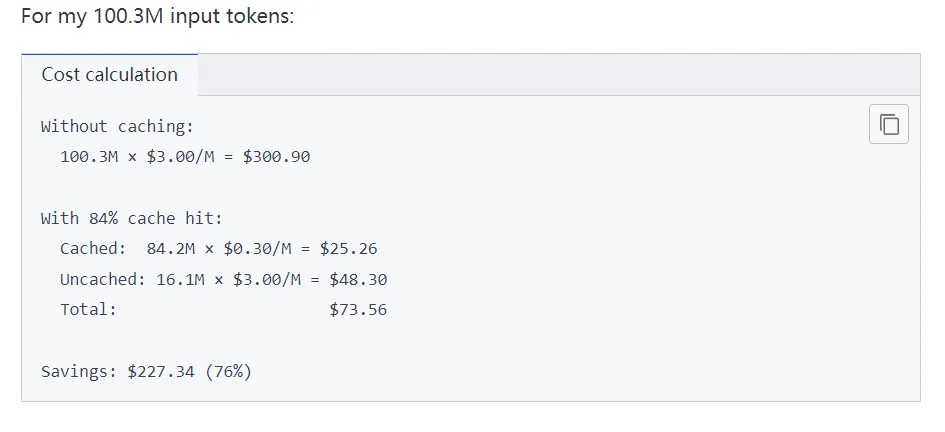Click the 'Without caching:' line

click(x=117, y=126)
